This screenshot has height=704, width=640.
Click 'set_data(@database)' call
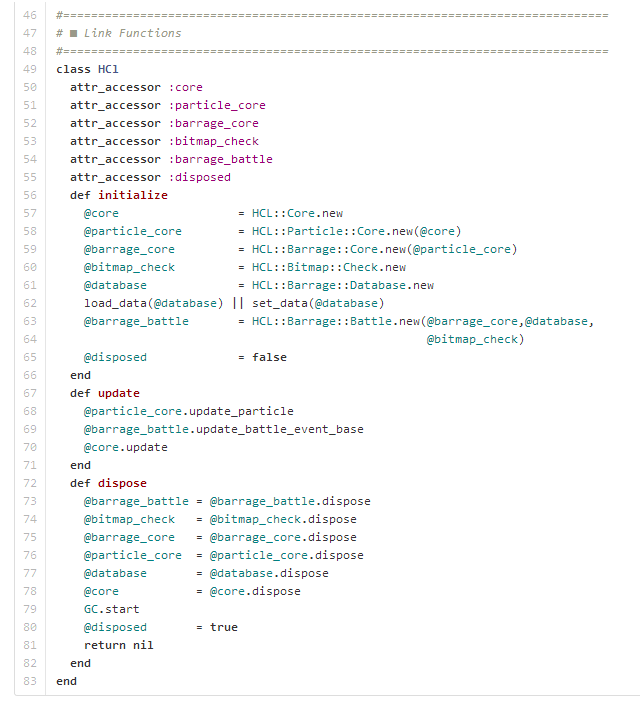[x=318, y=303]
